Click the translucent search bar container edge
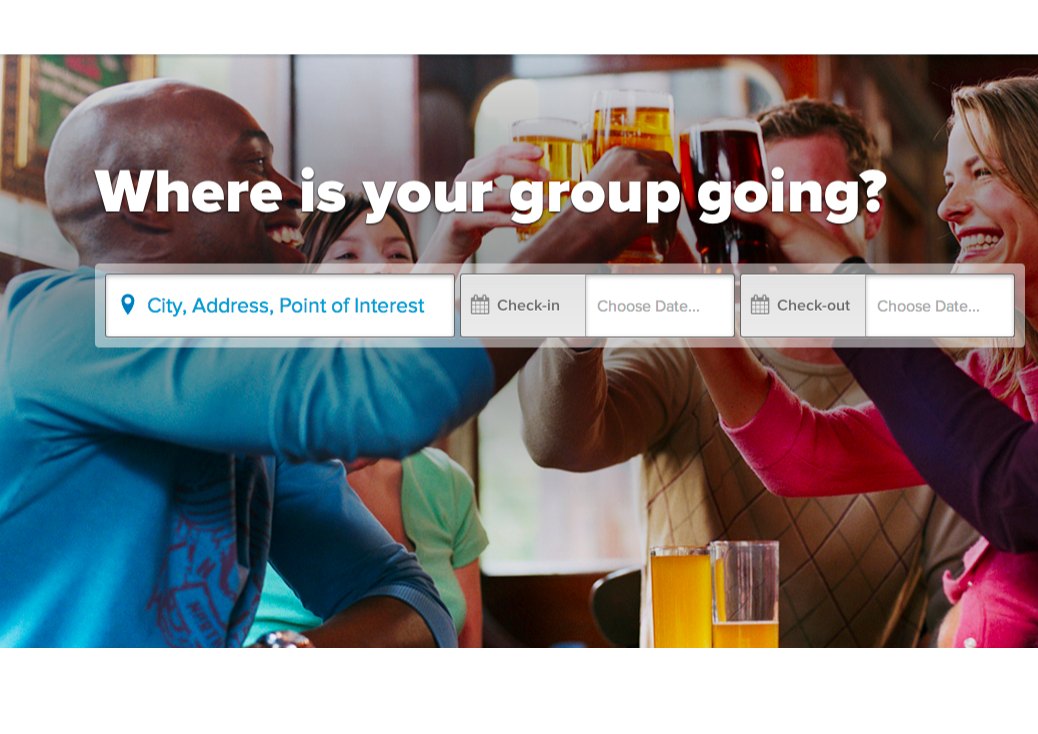Screen dimensions: 1038x734 (559, 342)
